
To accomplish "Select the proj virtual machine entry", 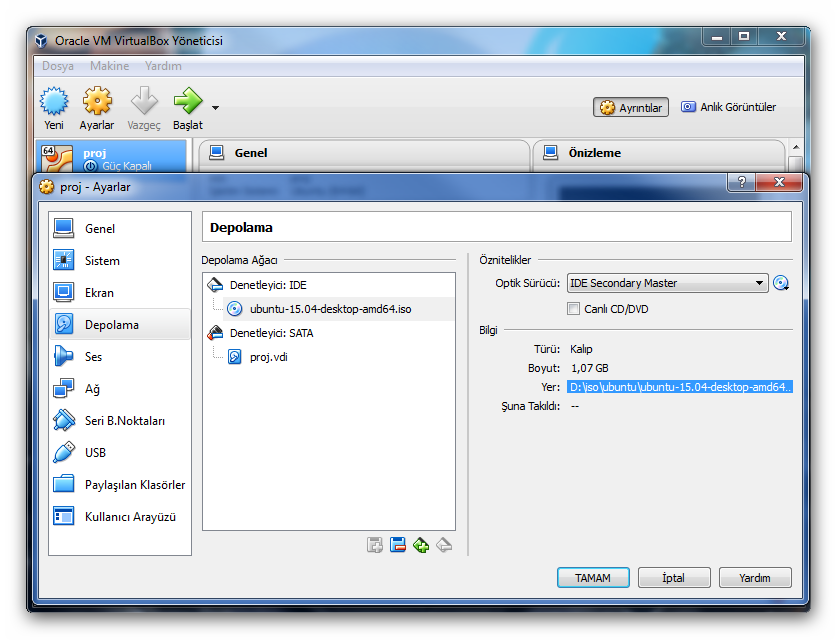I will coord(111,157).
